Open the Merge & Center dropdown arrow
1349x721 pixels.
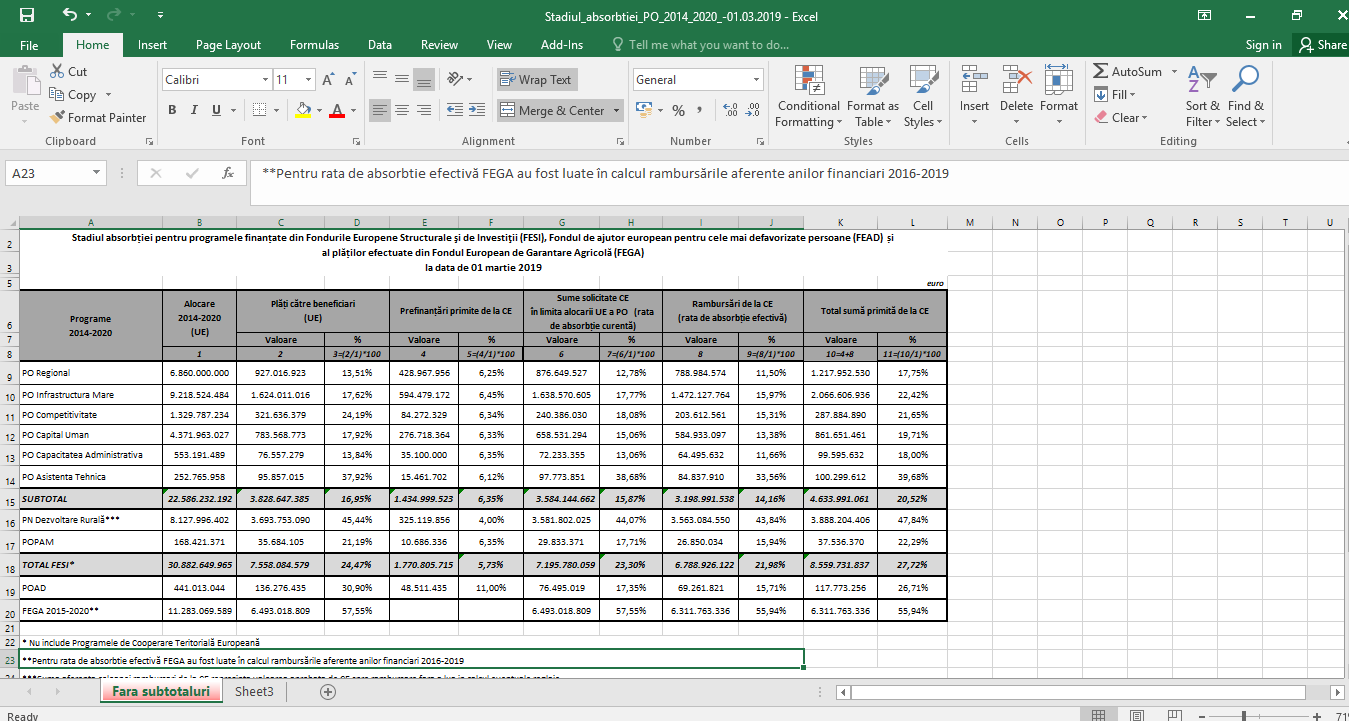616,110
